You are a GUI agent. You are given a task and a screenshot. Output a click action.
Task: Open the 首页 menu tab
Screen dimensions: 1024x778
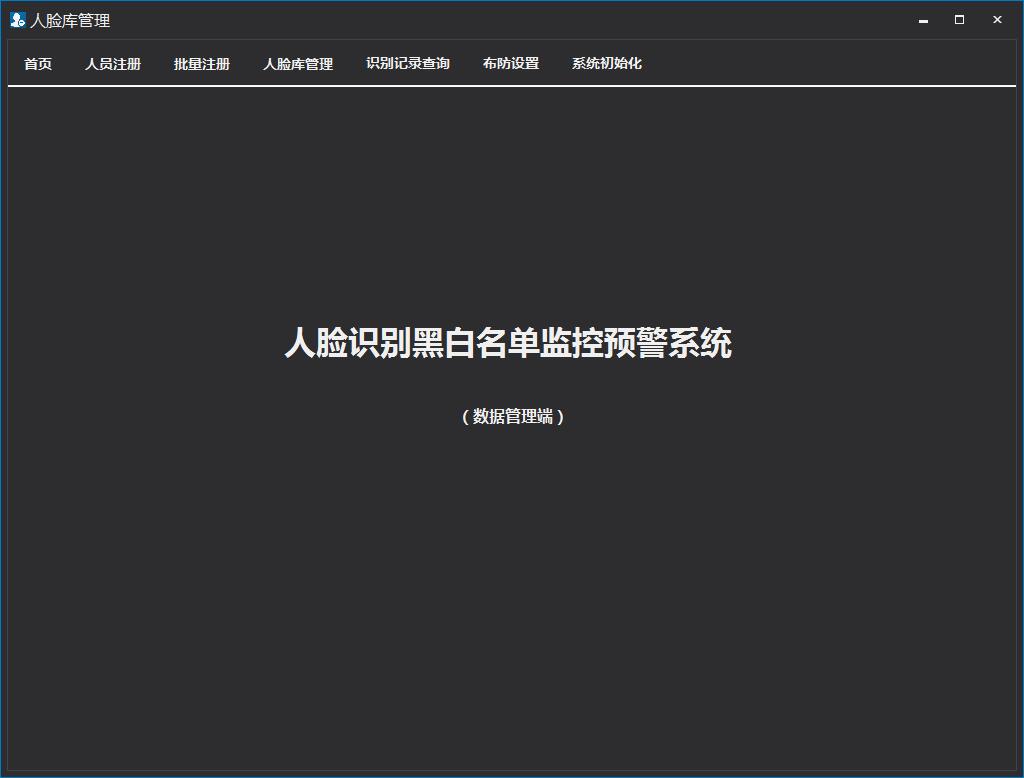coord(38,63)
